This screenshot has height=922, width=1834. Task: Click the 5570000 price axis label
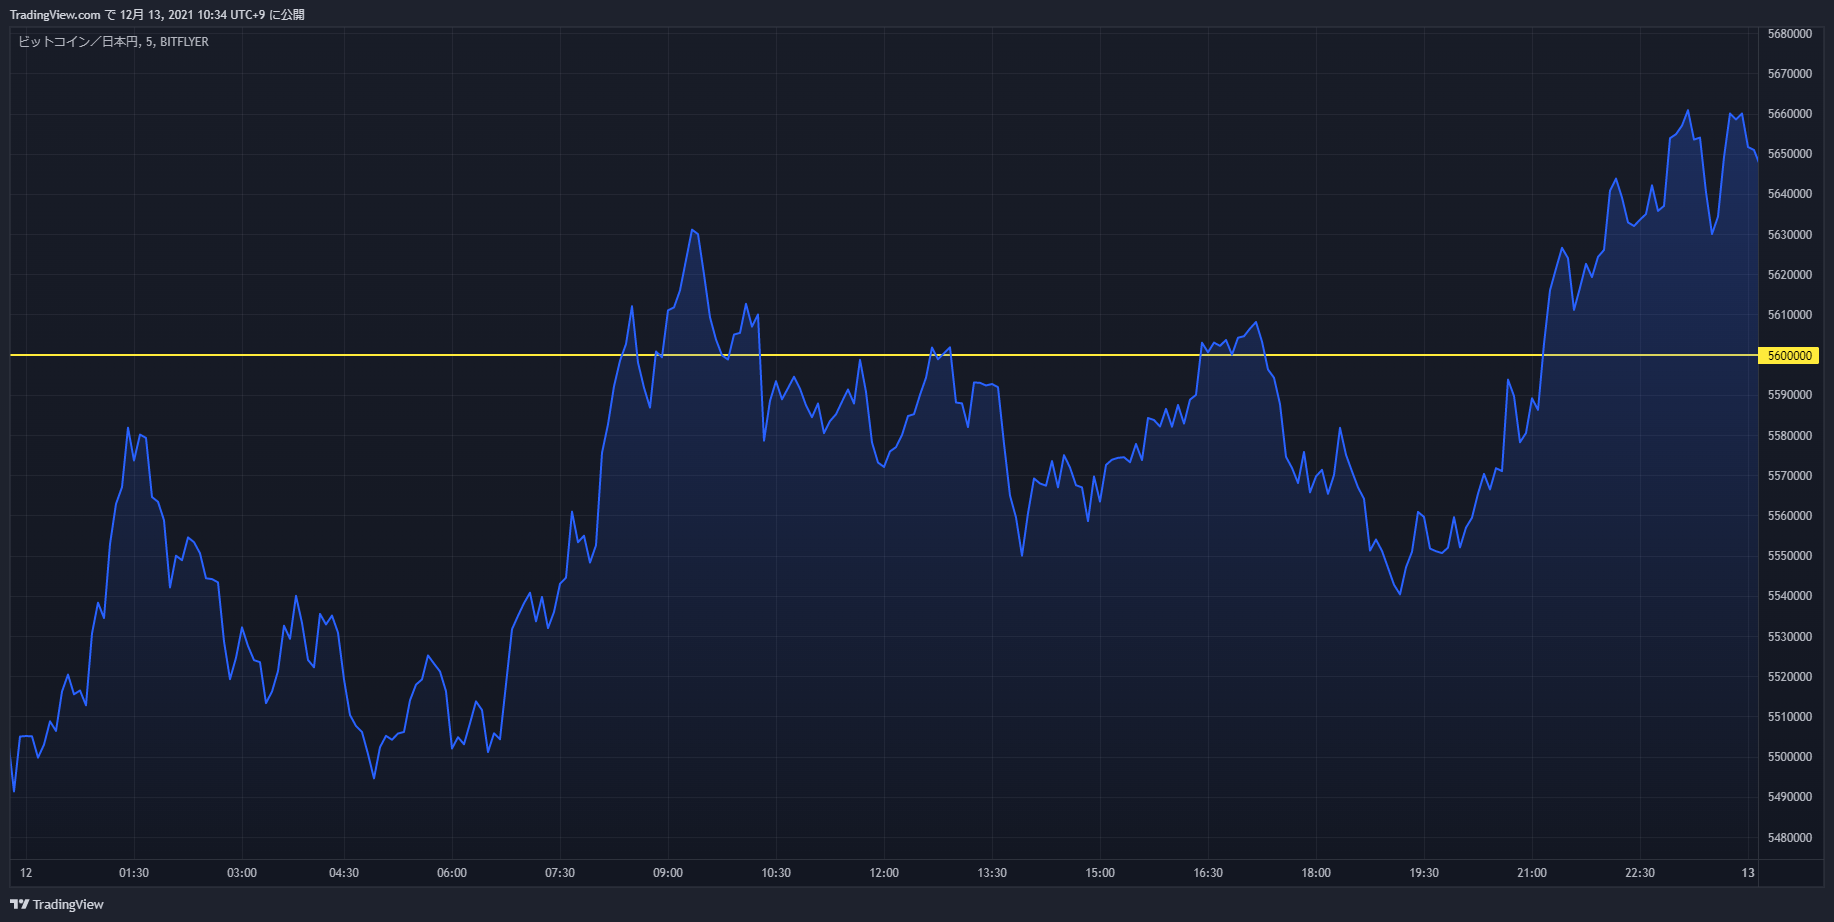coord(1789,476)
